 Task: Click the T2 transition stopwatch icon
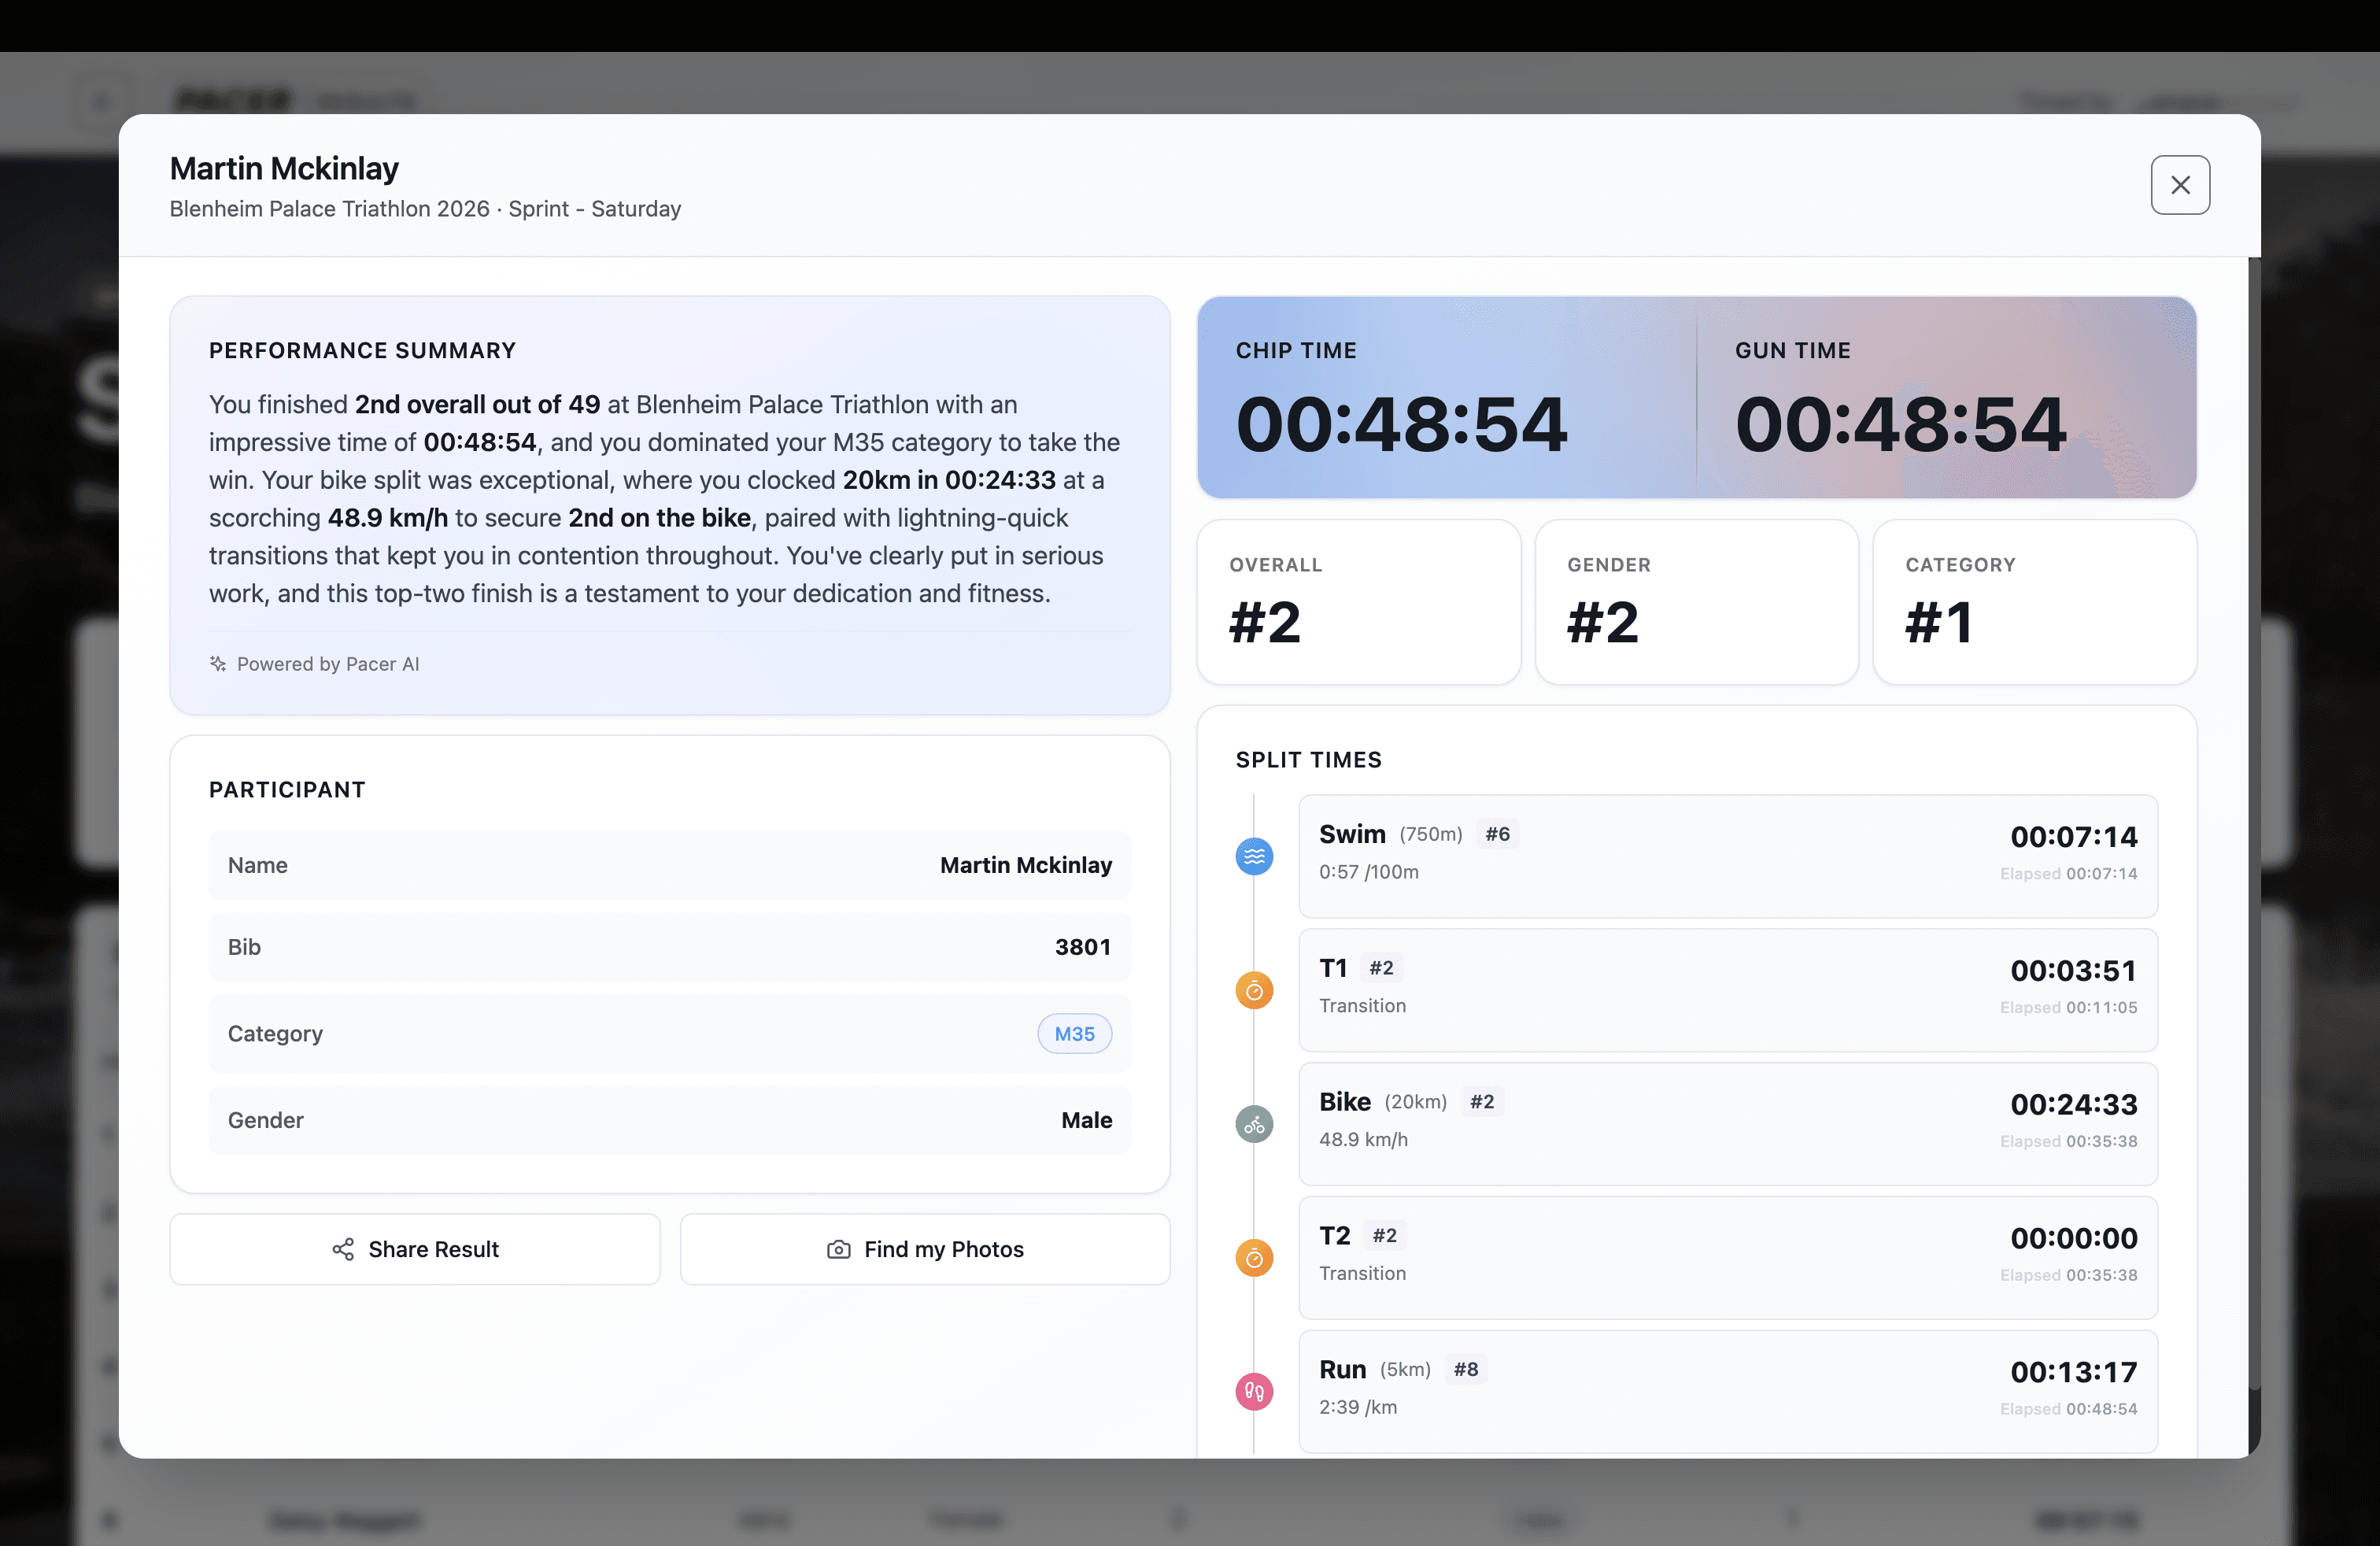(x=1254, y=1258)
